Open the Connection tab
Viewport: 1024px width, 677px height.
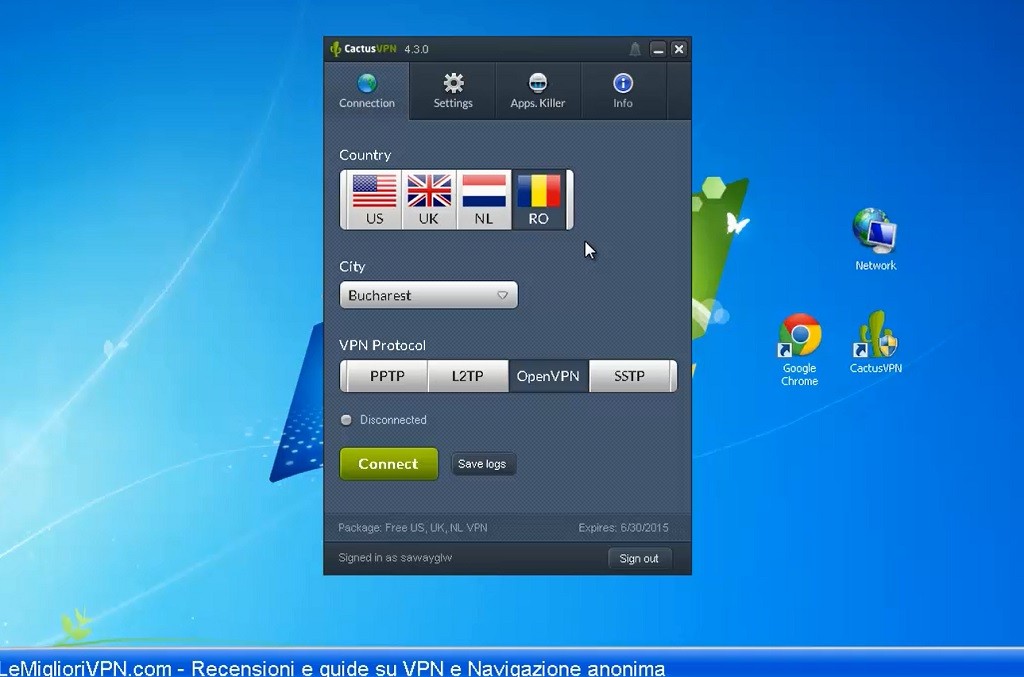[x=366, y=91]
